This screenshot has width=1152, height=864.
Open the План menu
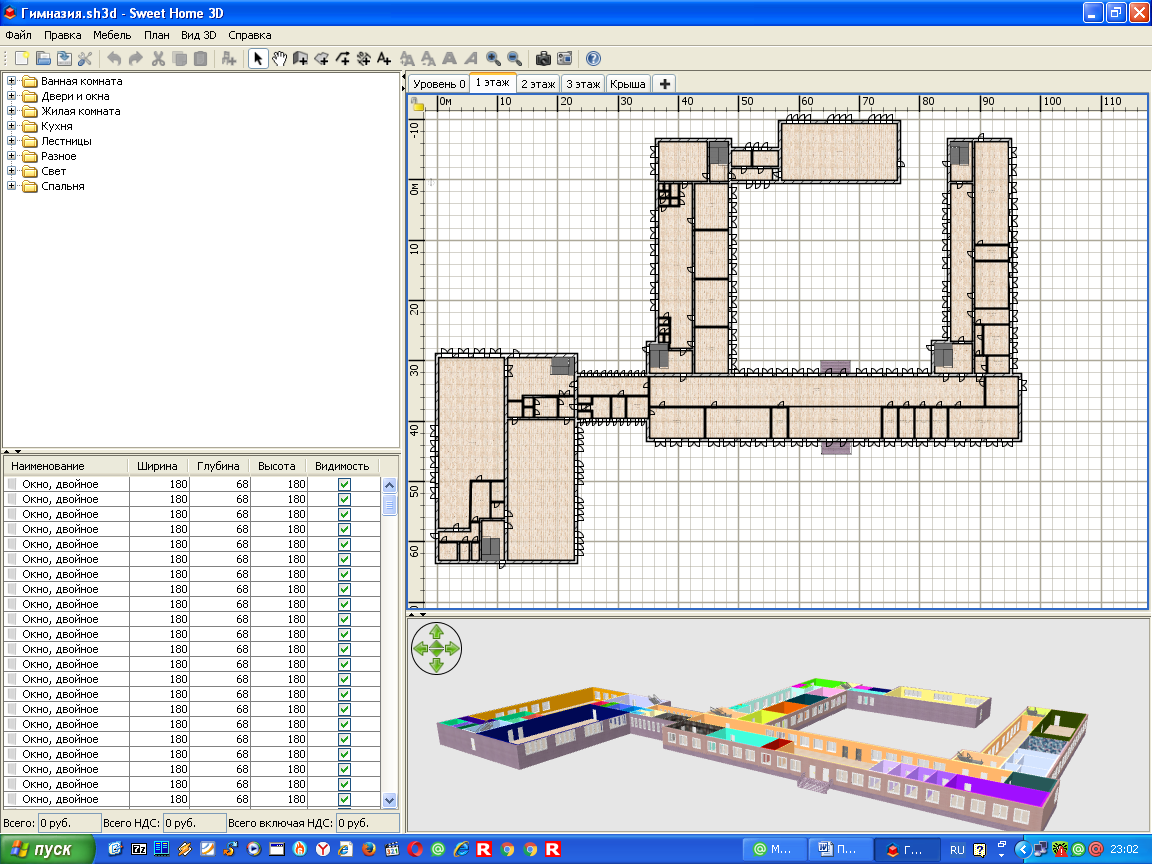click(156, 35)
